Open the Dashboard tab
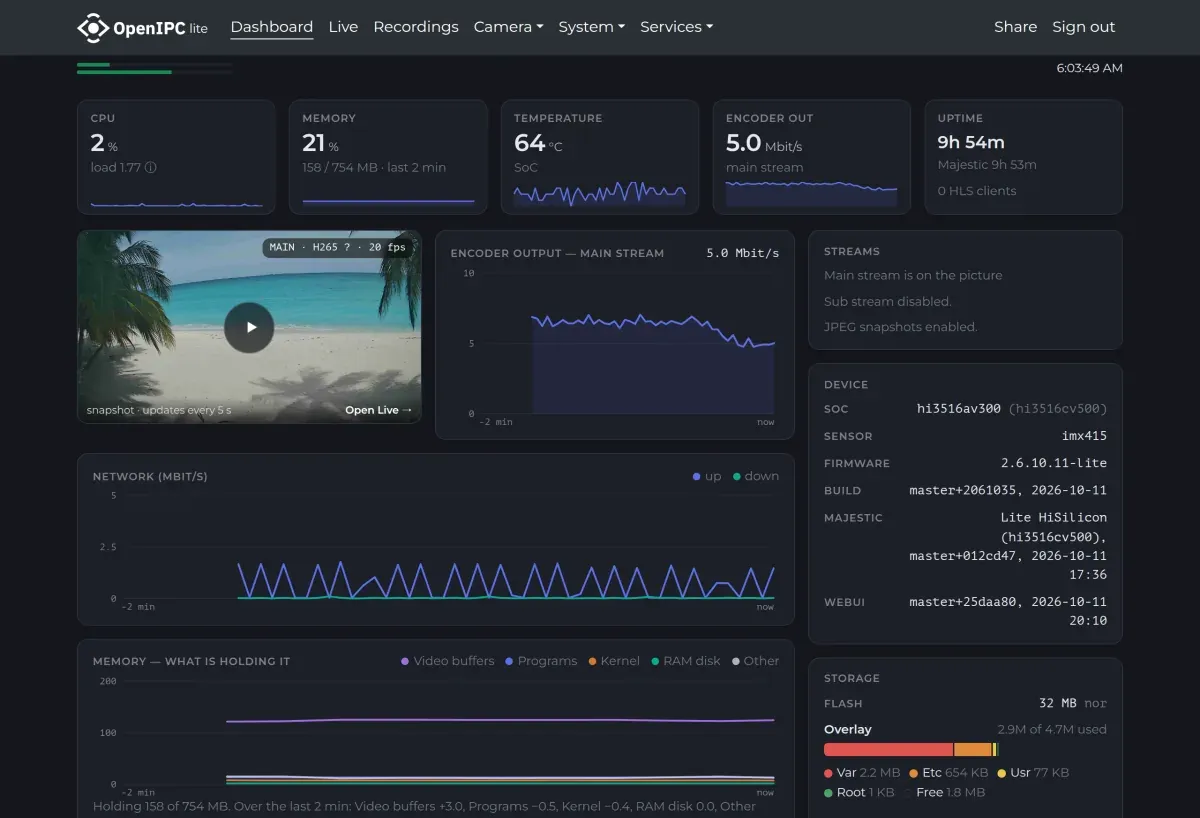This screenshot has width=1200, height=818. click(272, 27)
